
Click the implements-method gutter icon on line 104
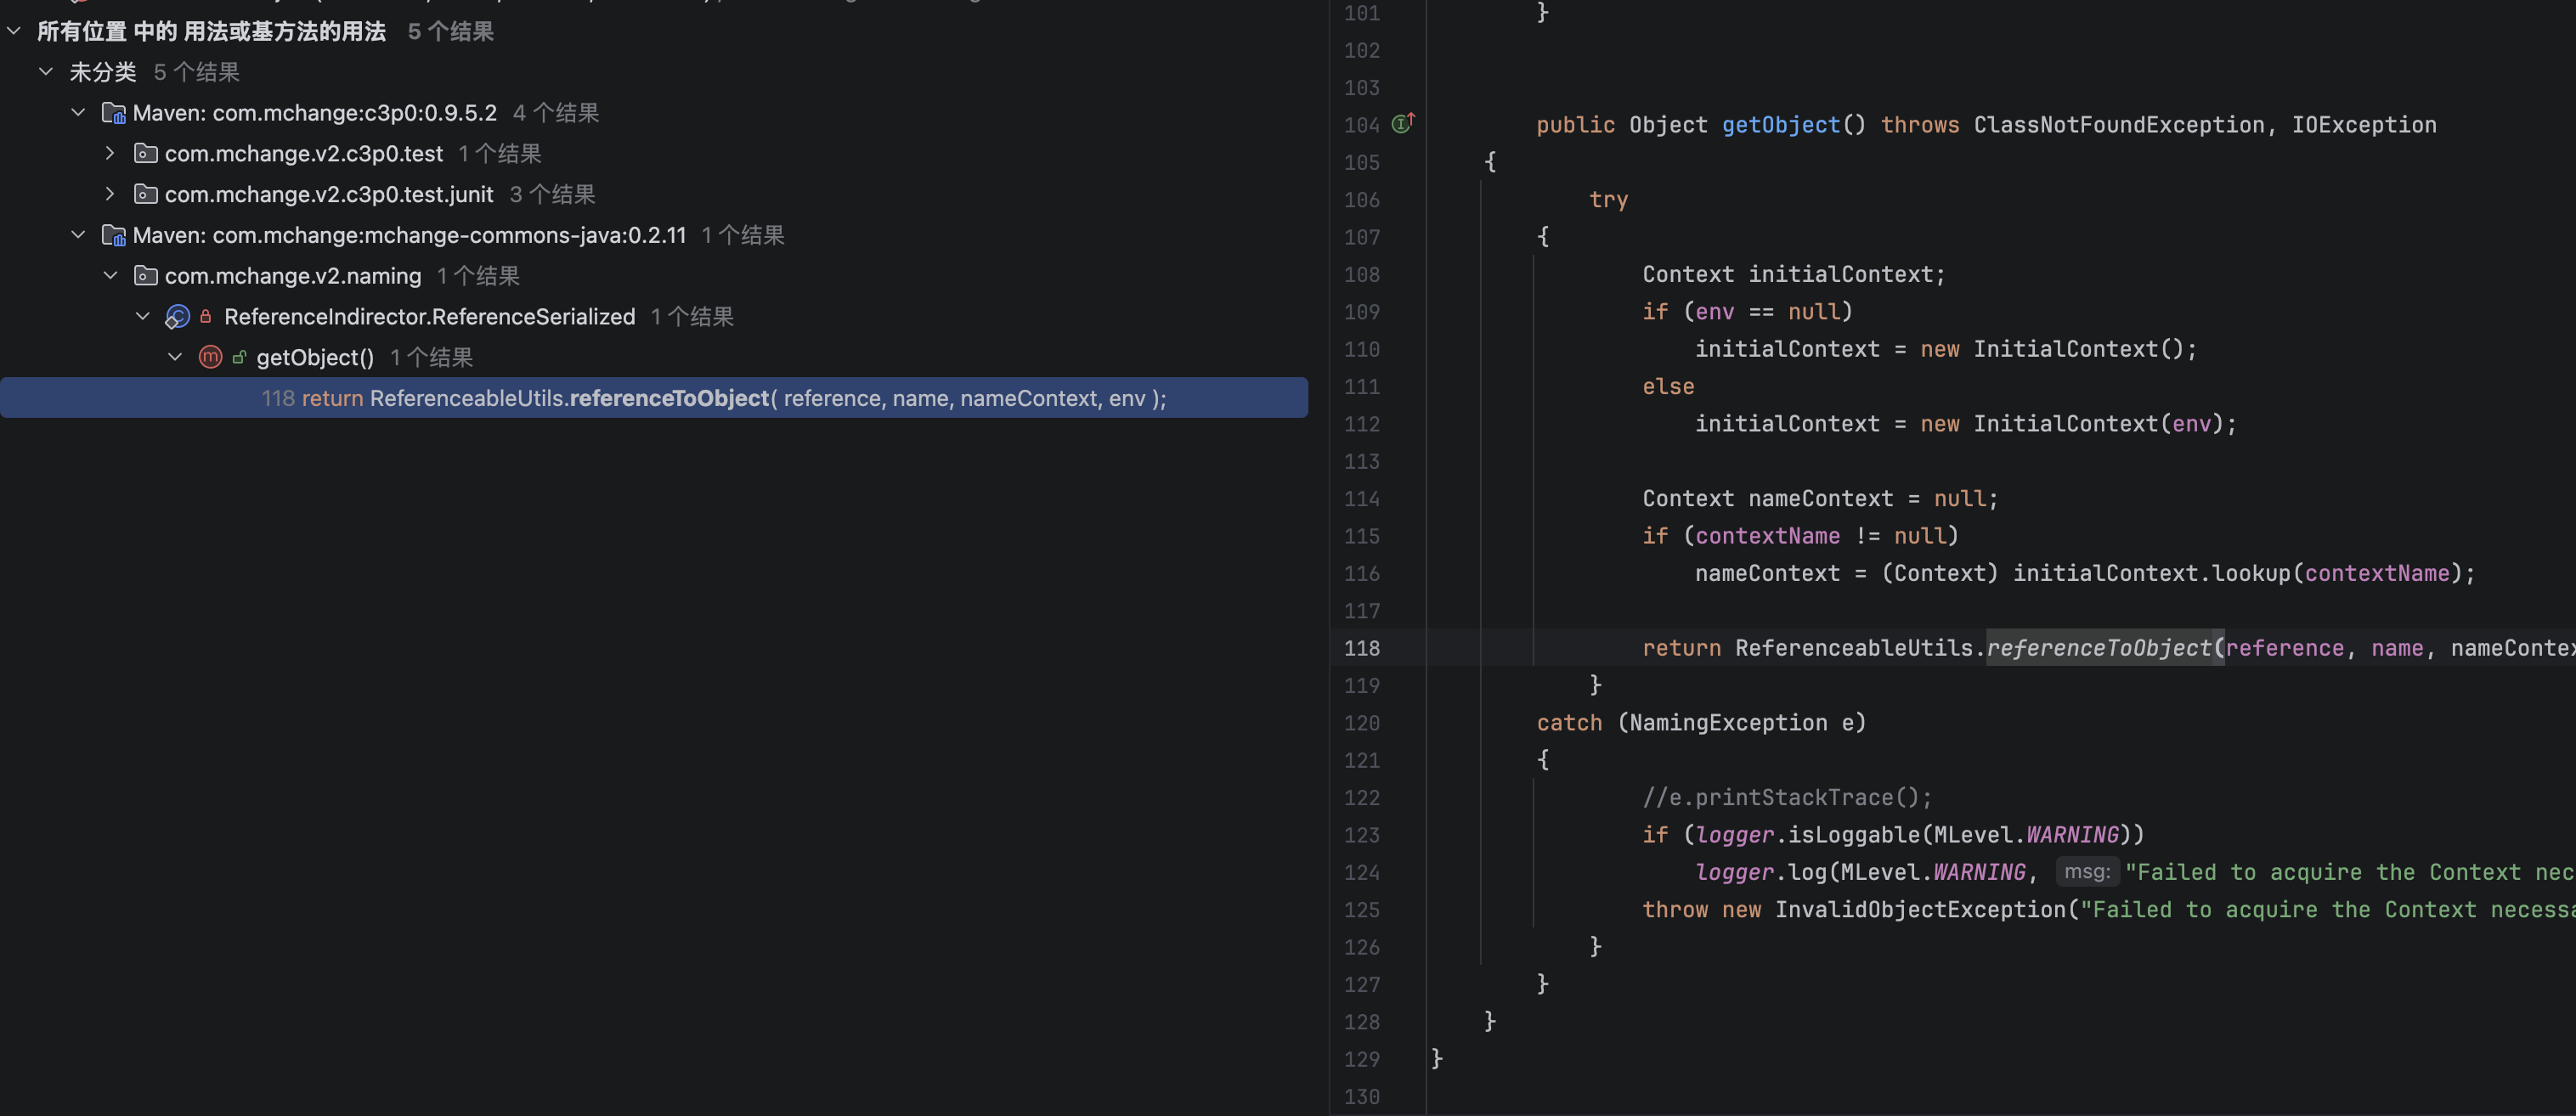tap(1403, 123)
